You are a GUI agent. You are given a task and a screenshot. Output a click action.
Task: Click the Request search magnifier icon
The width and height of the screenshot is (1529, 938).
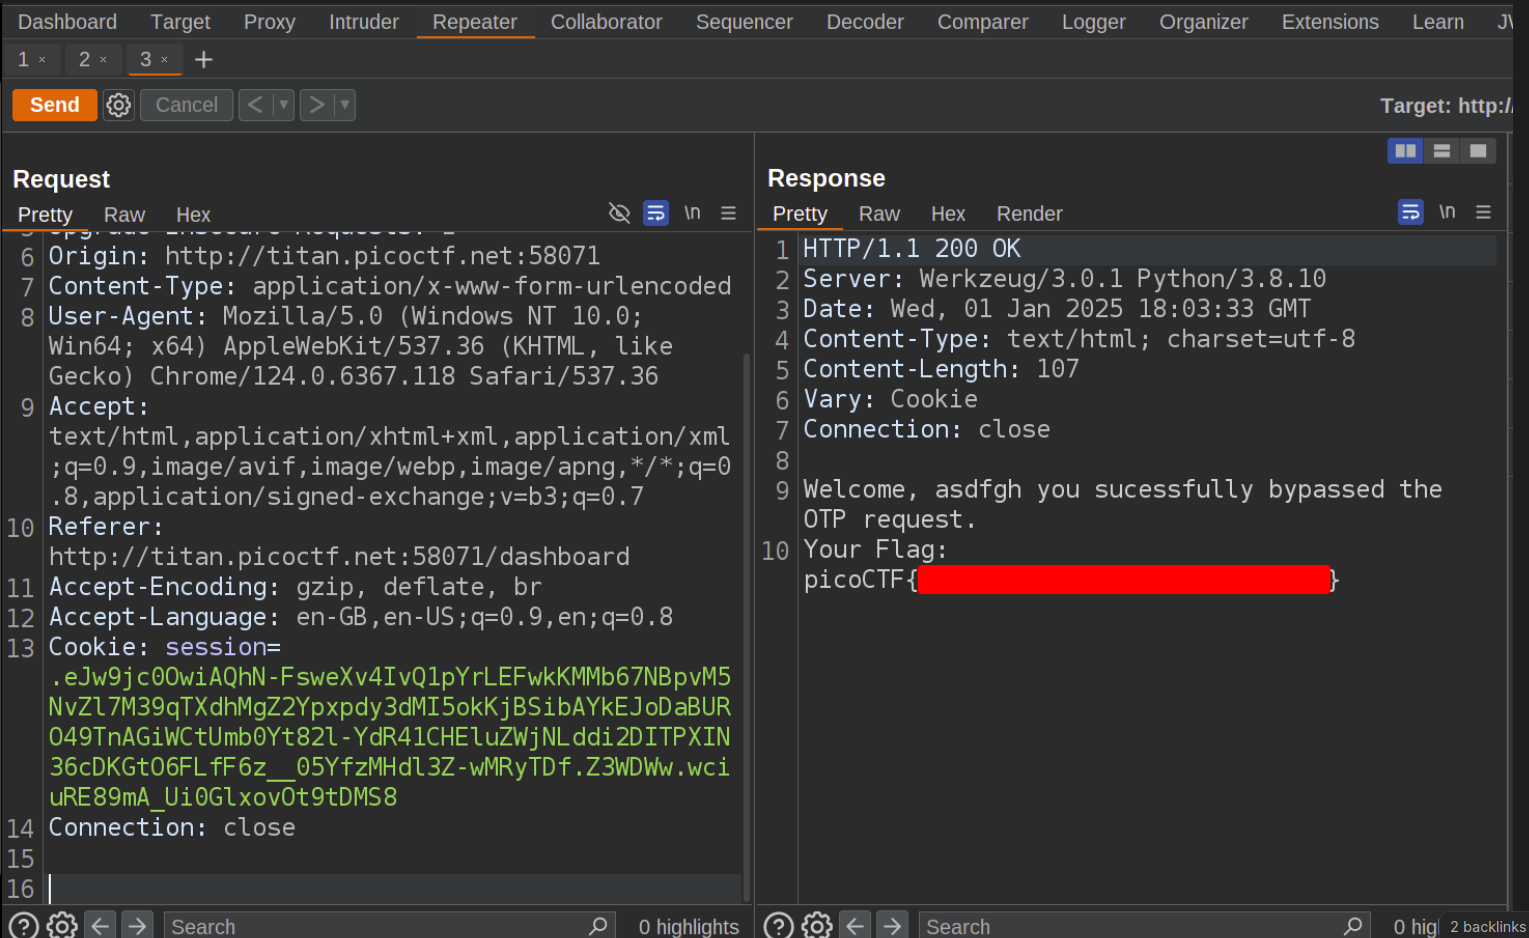pyautogui.click(x=598, y=926)
